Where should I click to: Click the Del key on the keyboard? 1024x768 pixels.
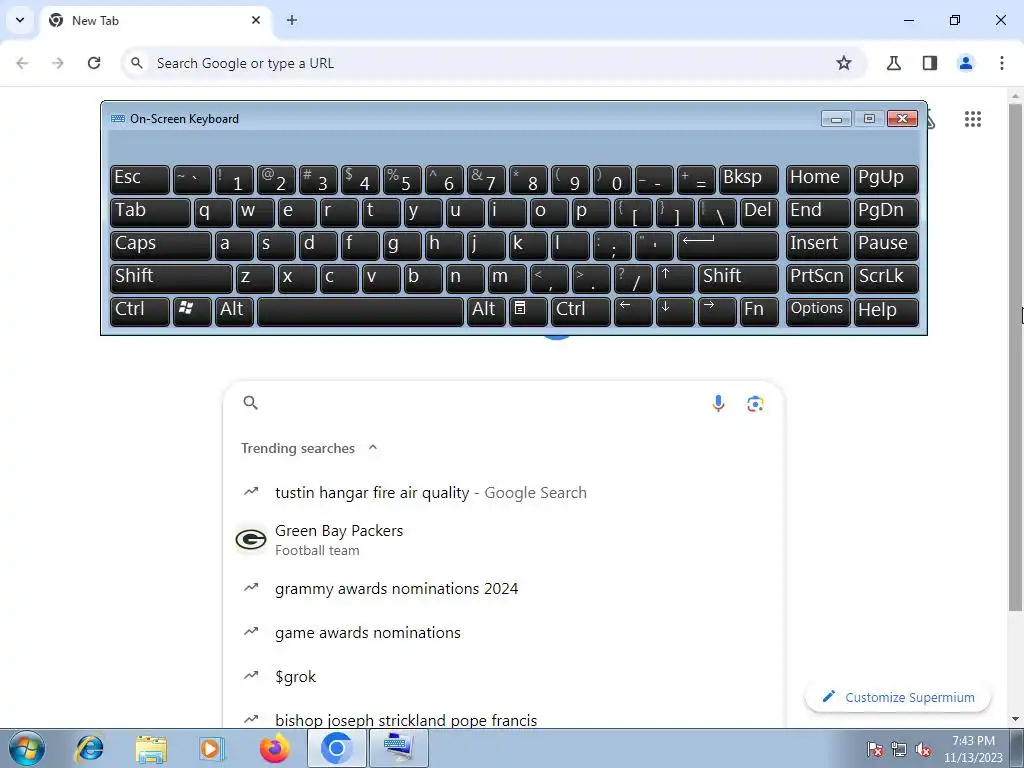click(759, 212)
